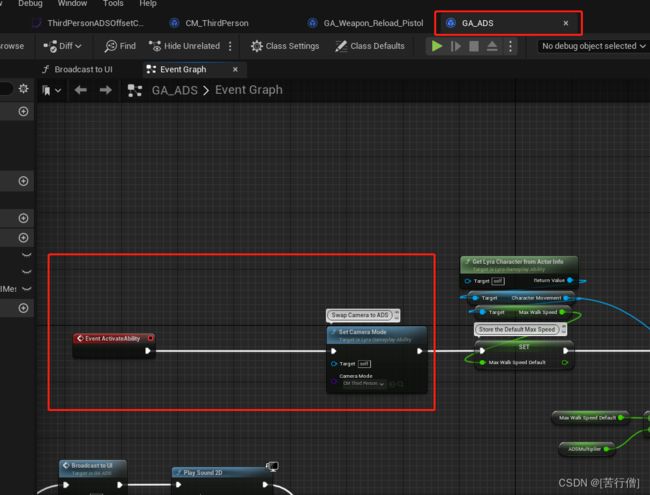650x495 pixels.
Task: Open the Camera Mode class dropdown
Action: pyautogui.click(x=364, y=383)
